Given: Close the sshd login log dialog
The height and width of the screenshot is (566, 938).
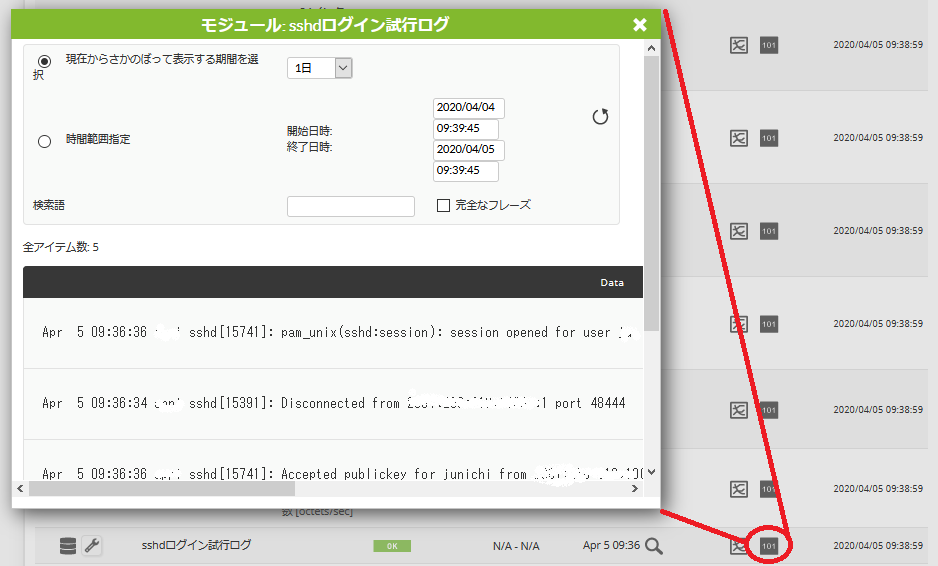Looking at the screenshot, I should (639, 25).
